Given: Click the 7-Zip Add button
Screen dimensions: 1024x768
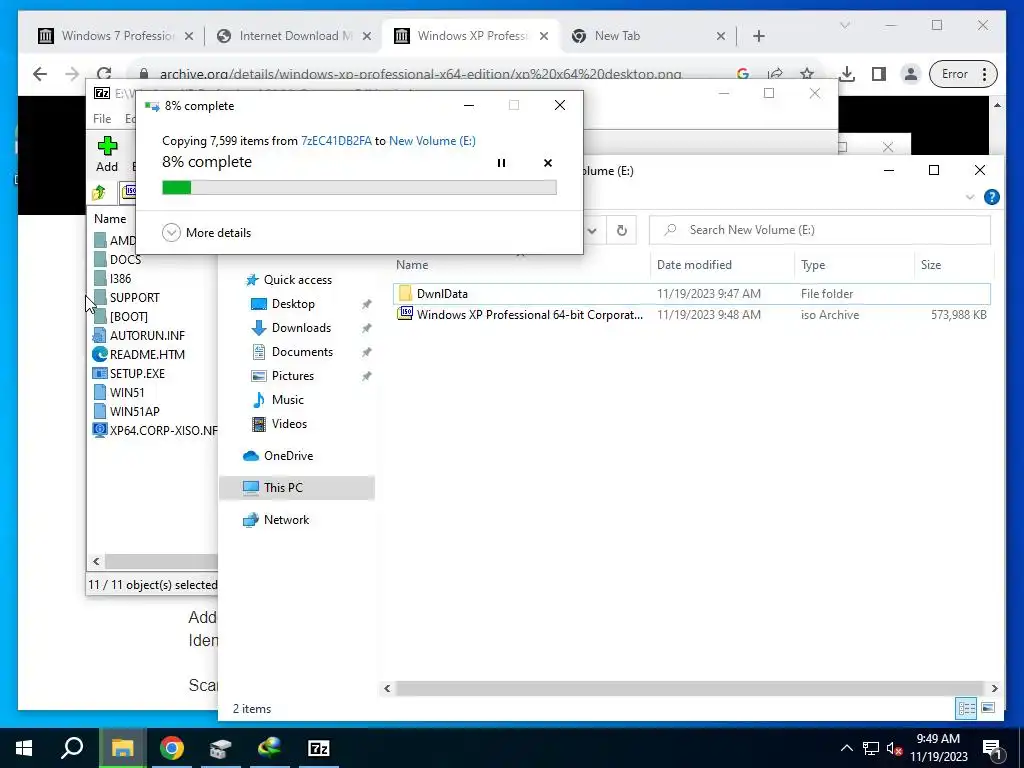Looking at the screenshot, I should [107, 155].
